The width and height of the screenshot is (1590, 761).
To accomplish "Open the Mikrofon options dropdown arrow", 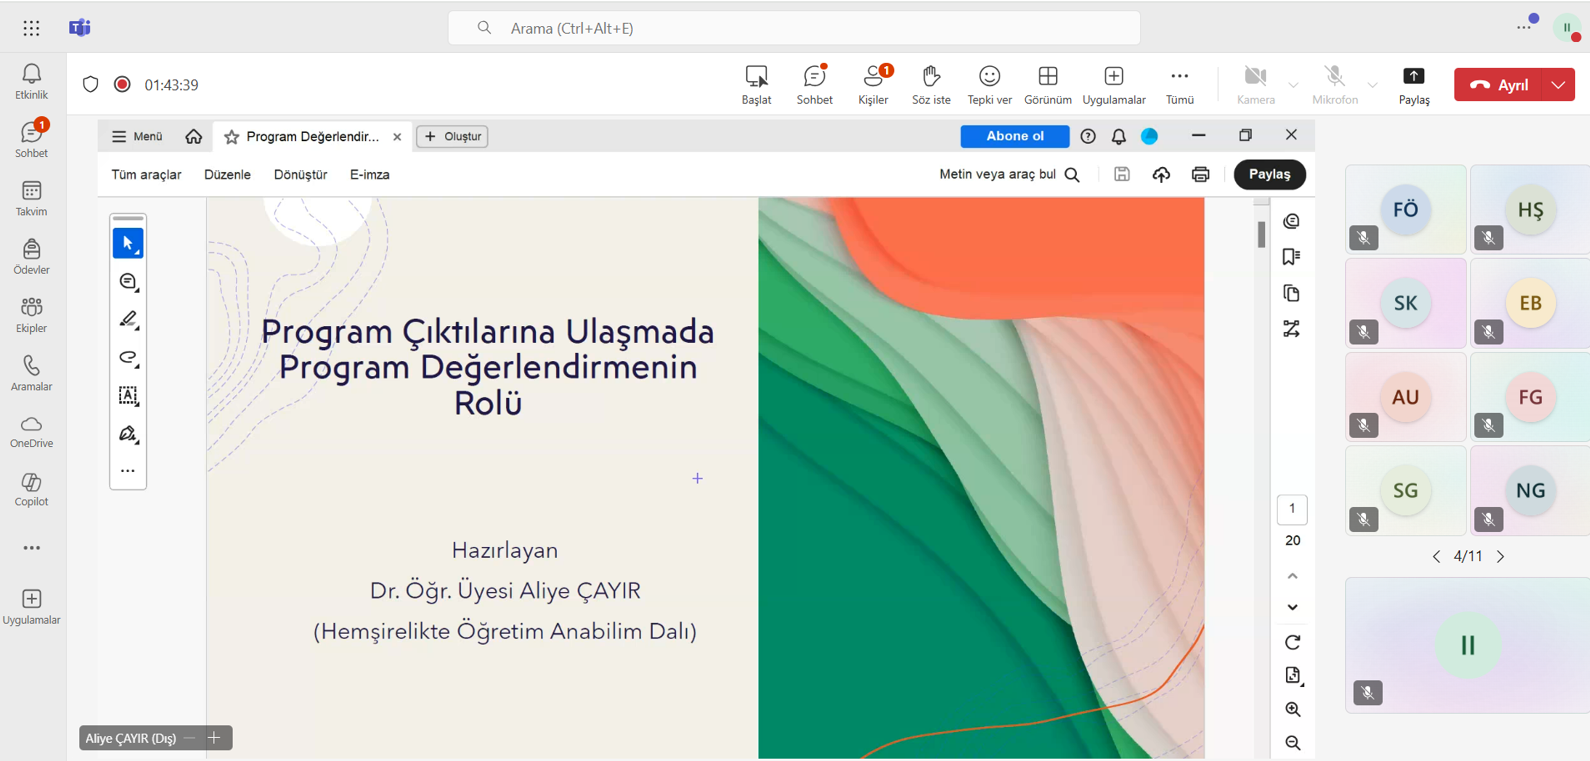I will [x=1373, y=85].
